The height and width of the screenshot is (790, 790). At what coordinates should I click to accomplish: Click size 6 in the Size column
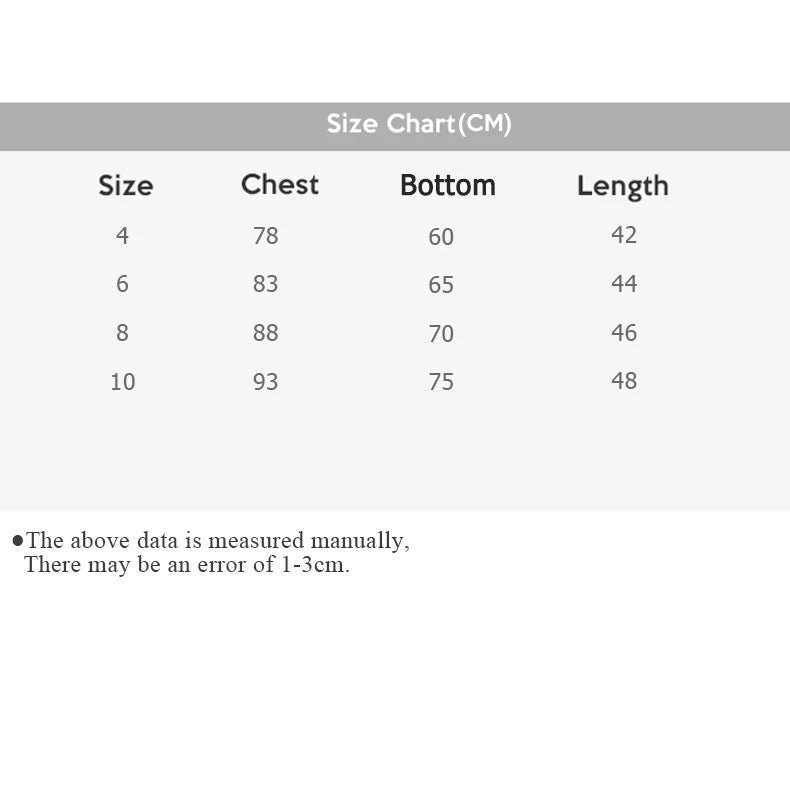122,284
